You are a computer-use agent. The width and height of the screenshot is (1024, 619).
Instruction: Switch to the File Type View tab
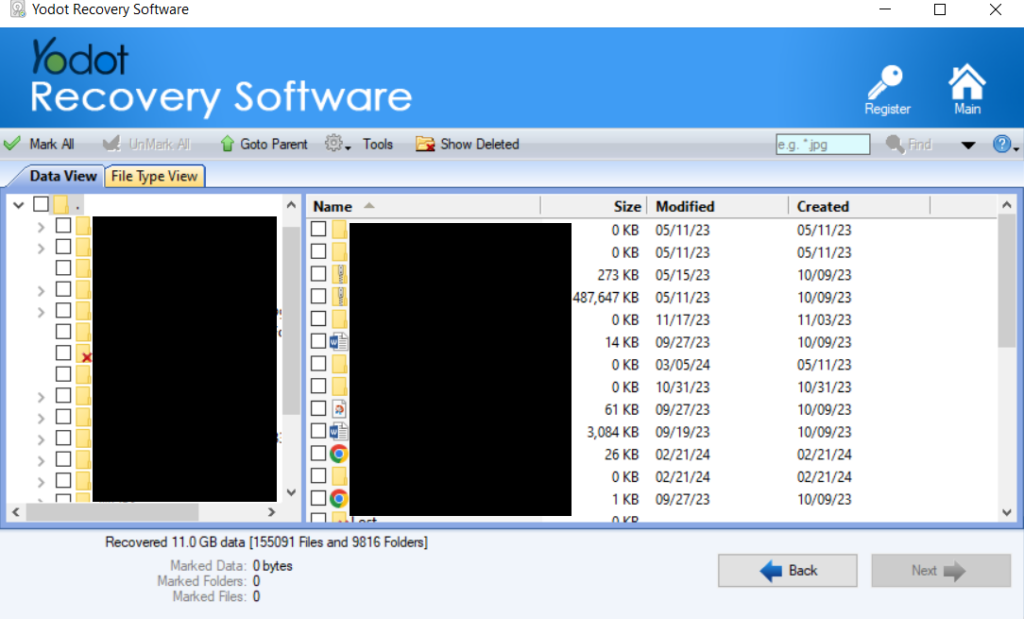click(154, 176)
